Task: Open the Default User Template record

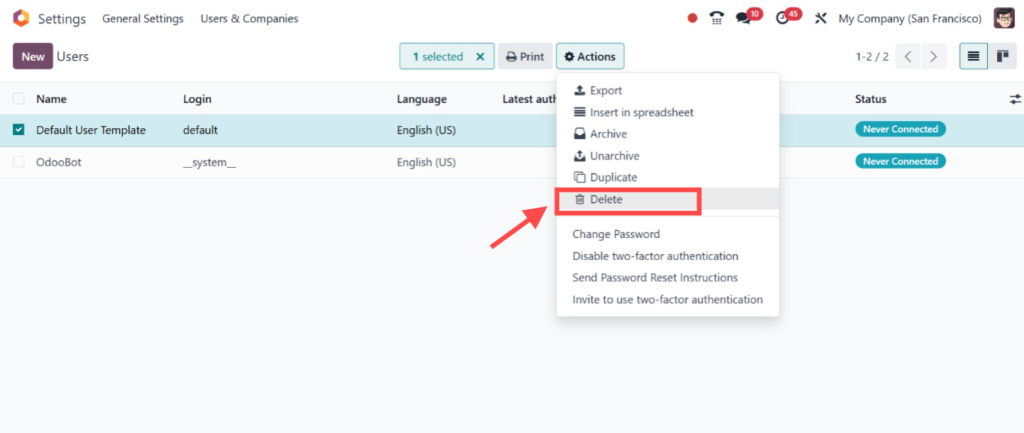Action: coord(91,130)
